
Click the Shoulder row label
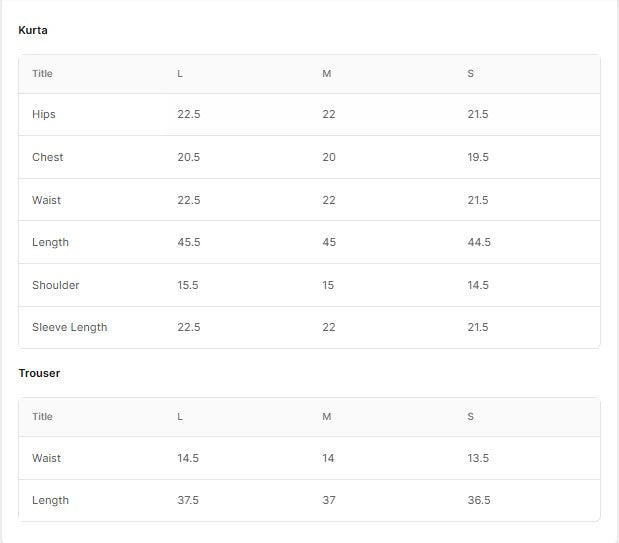coord(55,285)
